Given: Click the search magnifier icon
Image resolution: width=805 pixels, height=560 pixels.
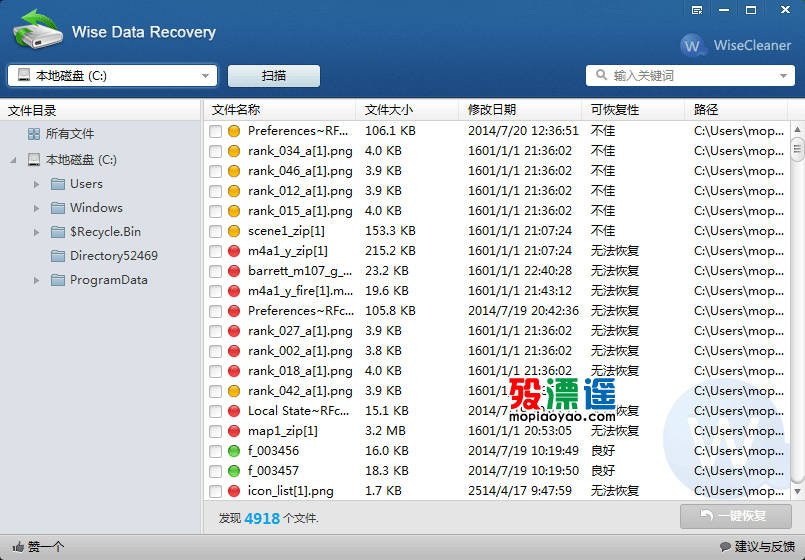Looking at the screenshot, I should pos(601,75).
